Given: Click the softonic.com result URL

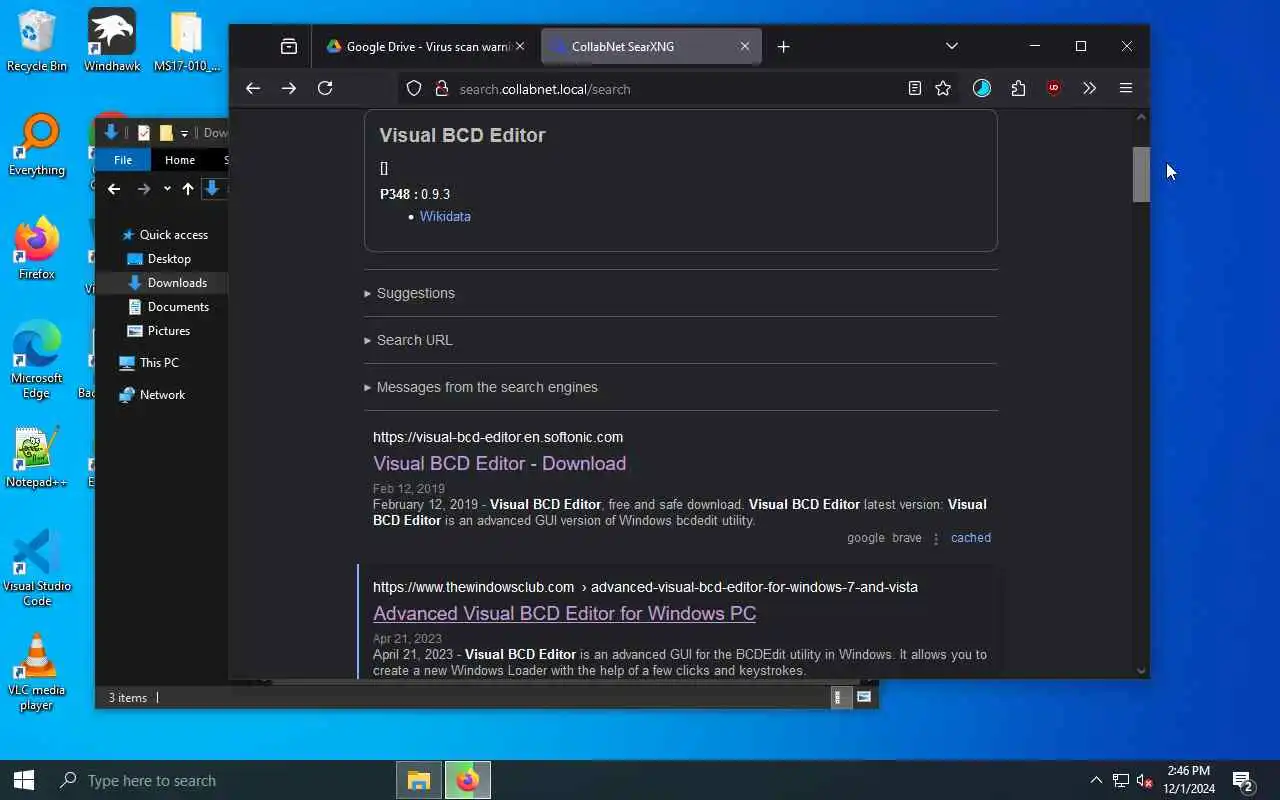Looking at the screenshot, I should click(x=498, y=437).
